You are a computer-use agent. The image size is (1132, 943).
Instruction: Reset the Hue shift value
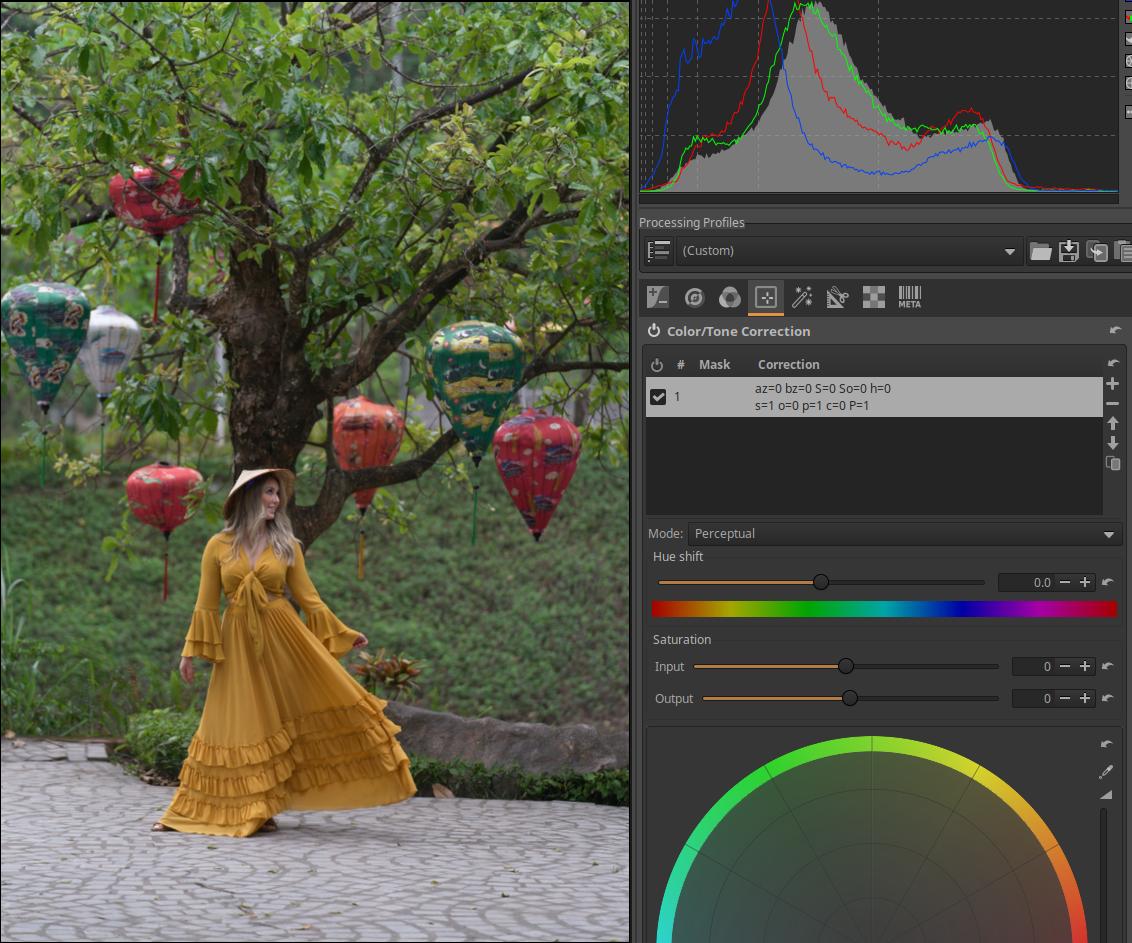point(1107,582)
